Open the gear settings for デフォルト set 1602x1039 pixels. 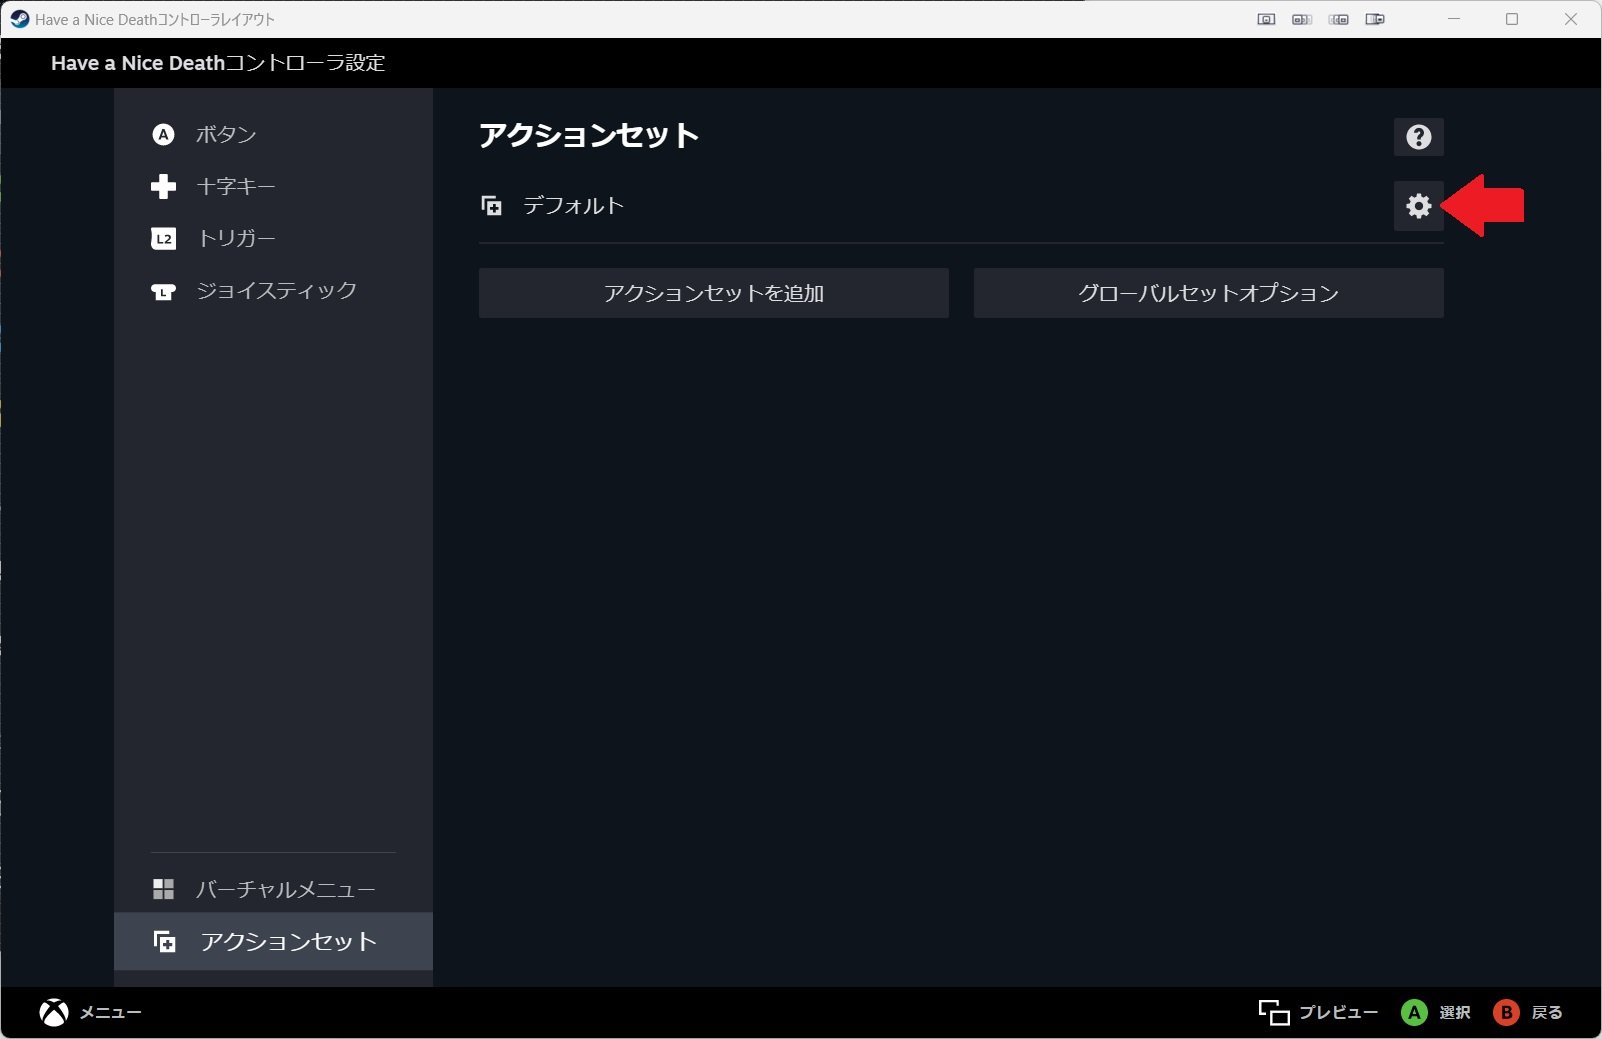(1418, 206)
